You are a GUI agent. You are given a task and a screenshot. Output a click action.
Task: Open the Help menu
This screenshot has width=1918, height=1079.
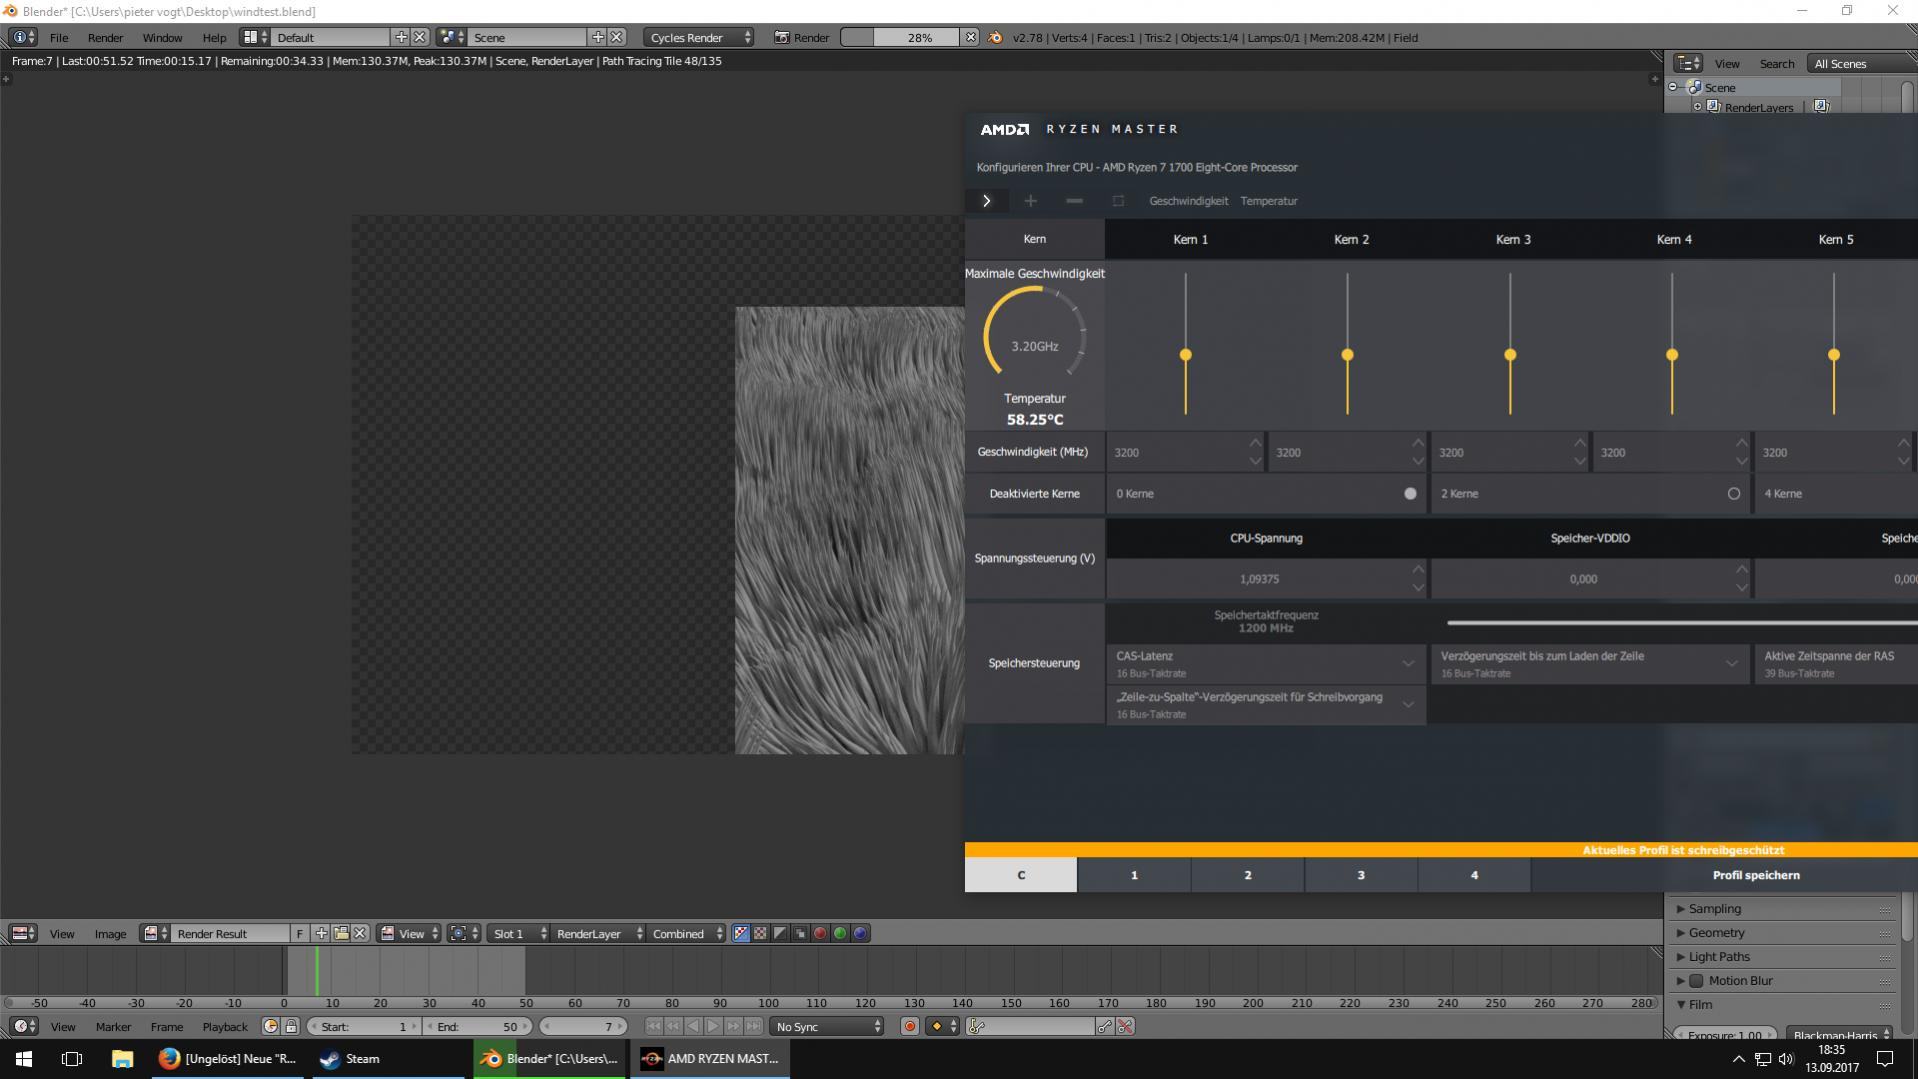point(214,37)
